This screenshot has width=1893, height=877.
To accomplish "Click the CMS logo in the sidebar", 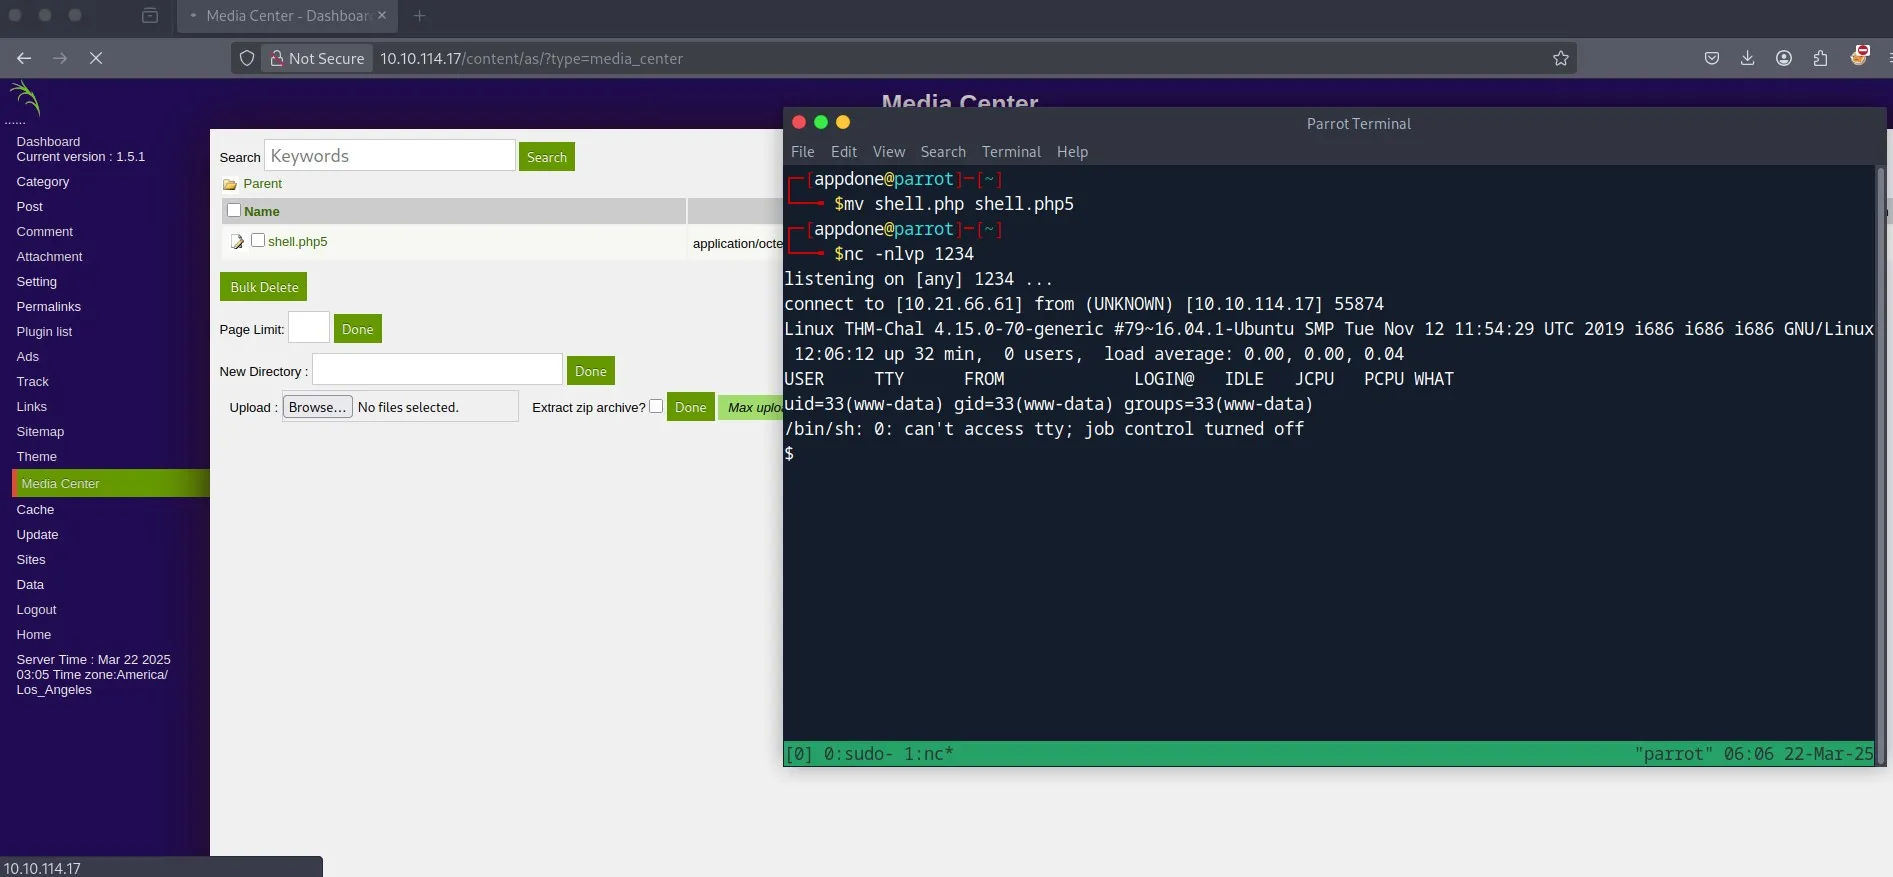I will (x=25, y=98).
